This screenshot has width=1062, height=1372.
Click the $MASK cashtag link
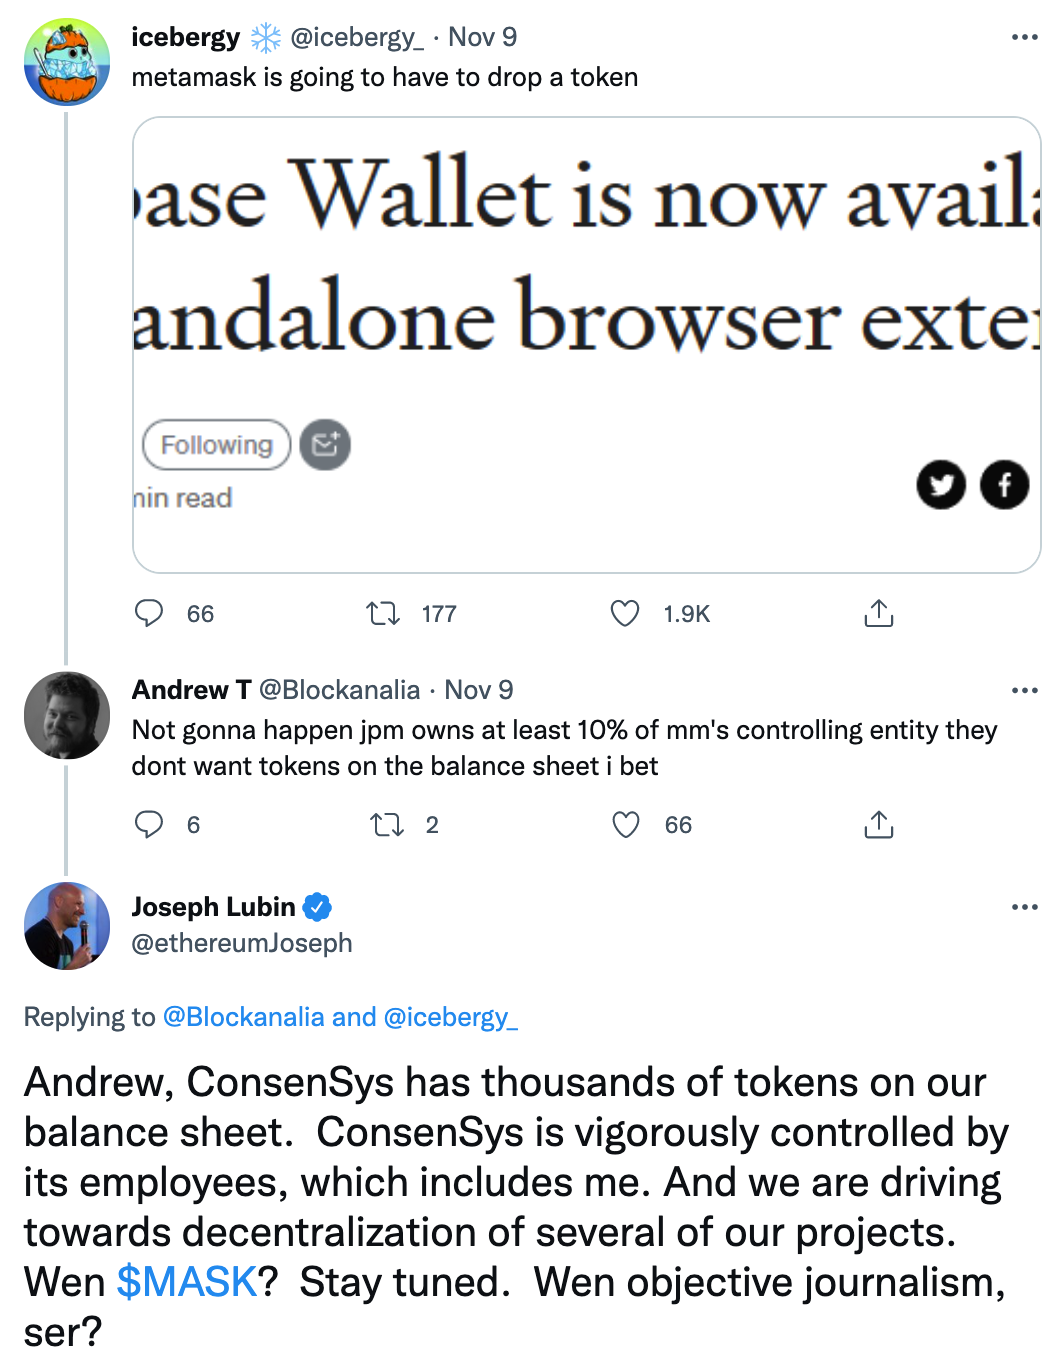pyautogui.click(x=187, y=1282)
